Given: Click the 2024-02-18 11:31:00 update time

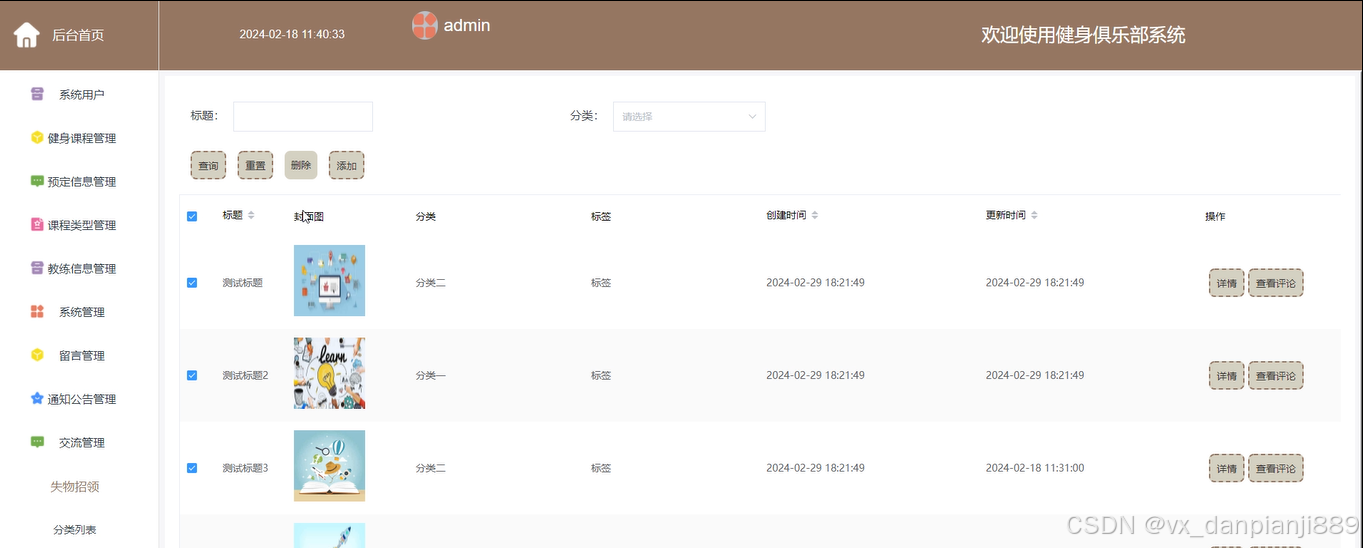Looking at the screenshot, I should click(x=1035, y=468).
